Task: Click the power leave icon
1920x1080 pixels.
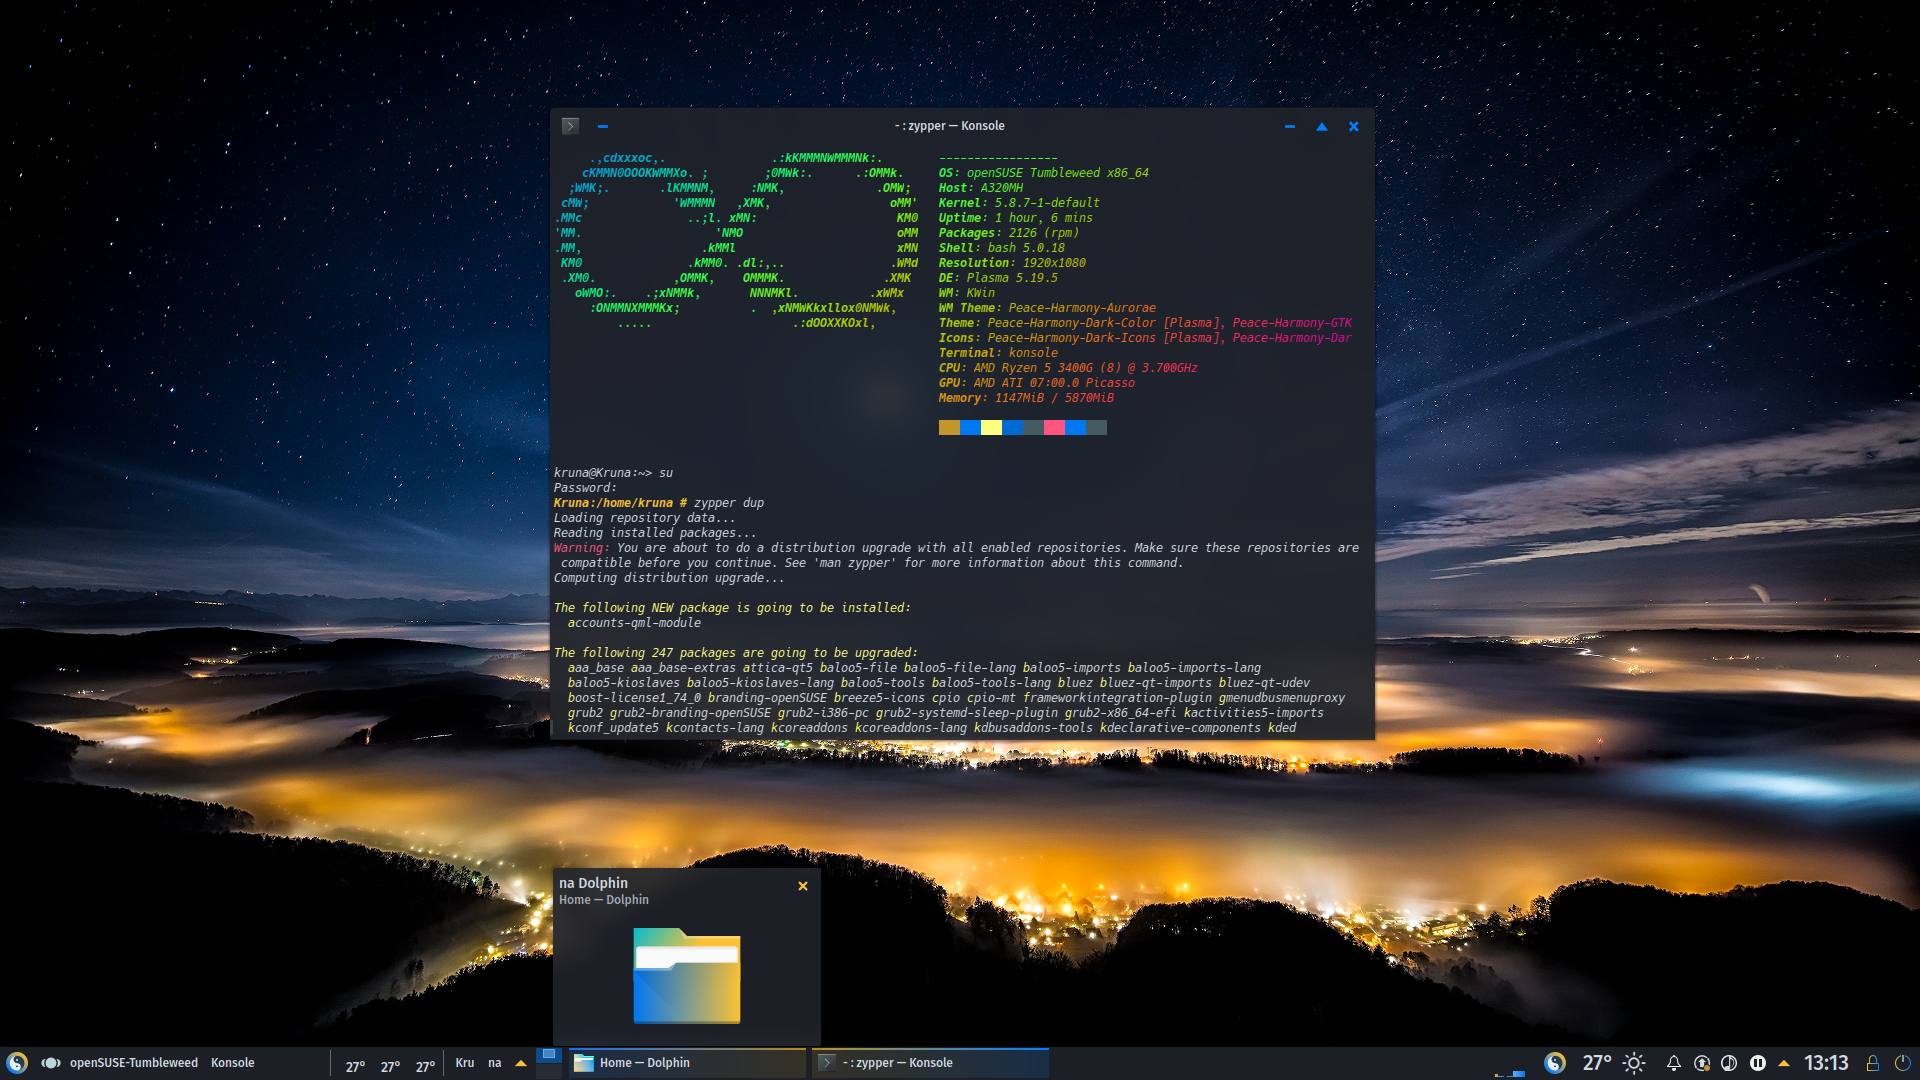Action: tap(1902, 1063)
